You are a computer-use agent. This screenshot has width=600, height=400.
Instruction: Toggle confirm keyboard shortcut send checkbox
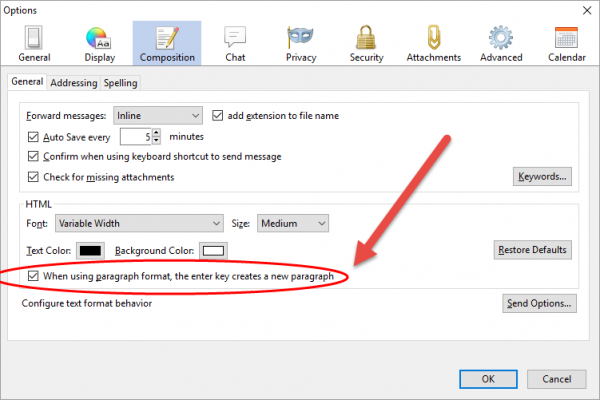pyautogui.click(x=33, y=156)
